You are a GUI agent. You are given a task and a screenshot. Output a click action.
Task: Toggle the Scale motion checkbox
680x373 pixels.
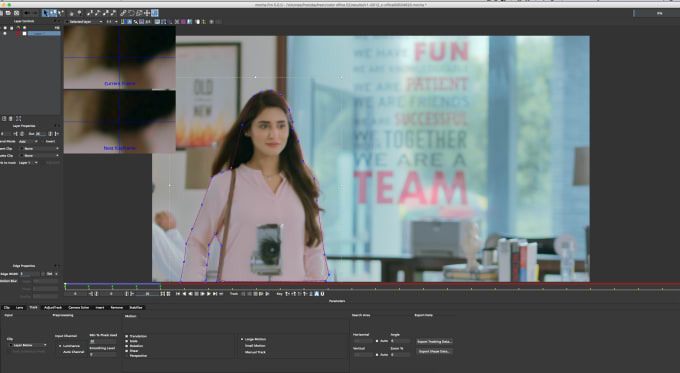coord(127,341)
